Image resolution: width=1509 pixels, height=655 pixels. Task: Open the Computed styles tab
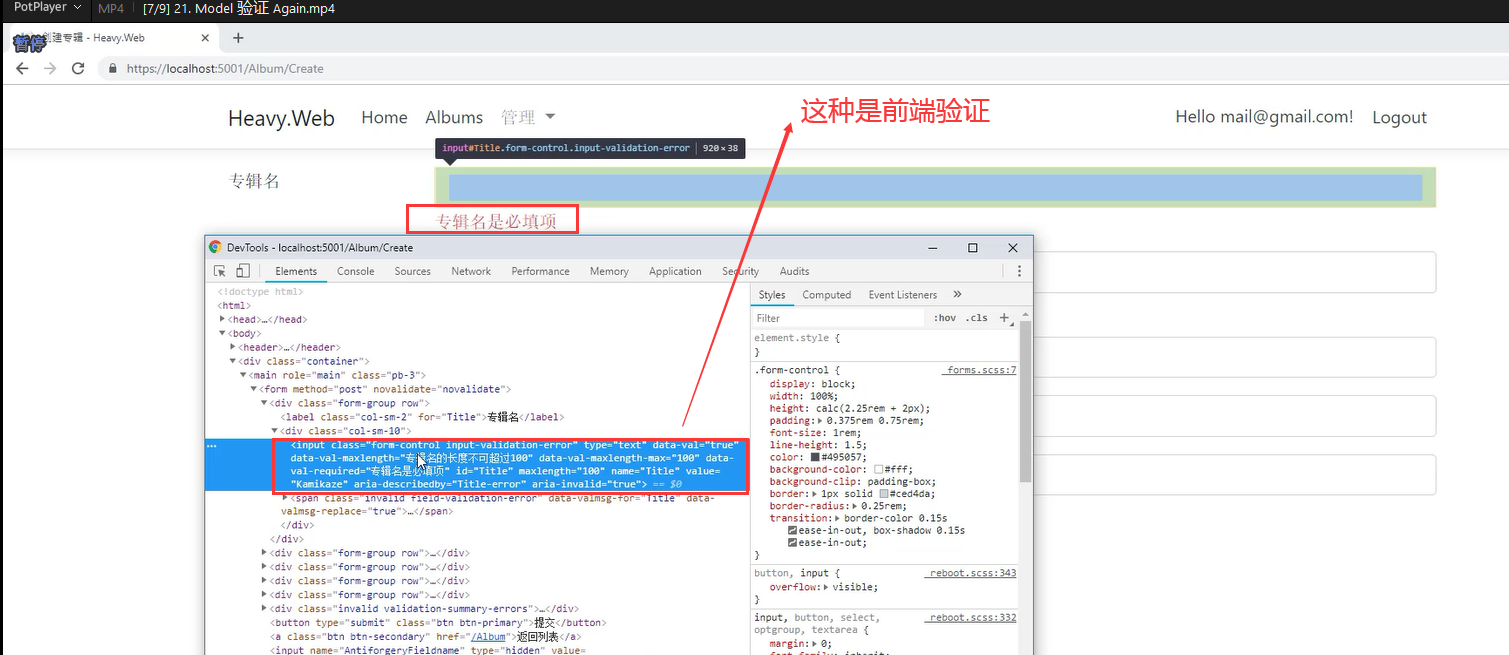tap(826, 295)
